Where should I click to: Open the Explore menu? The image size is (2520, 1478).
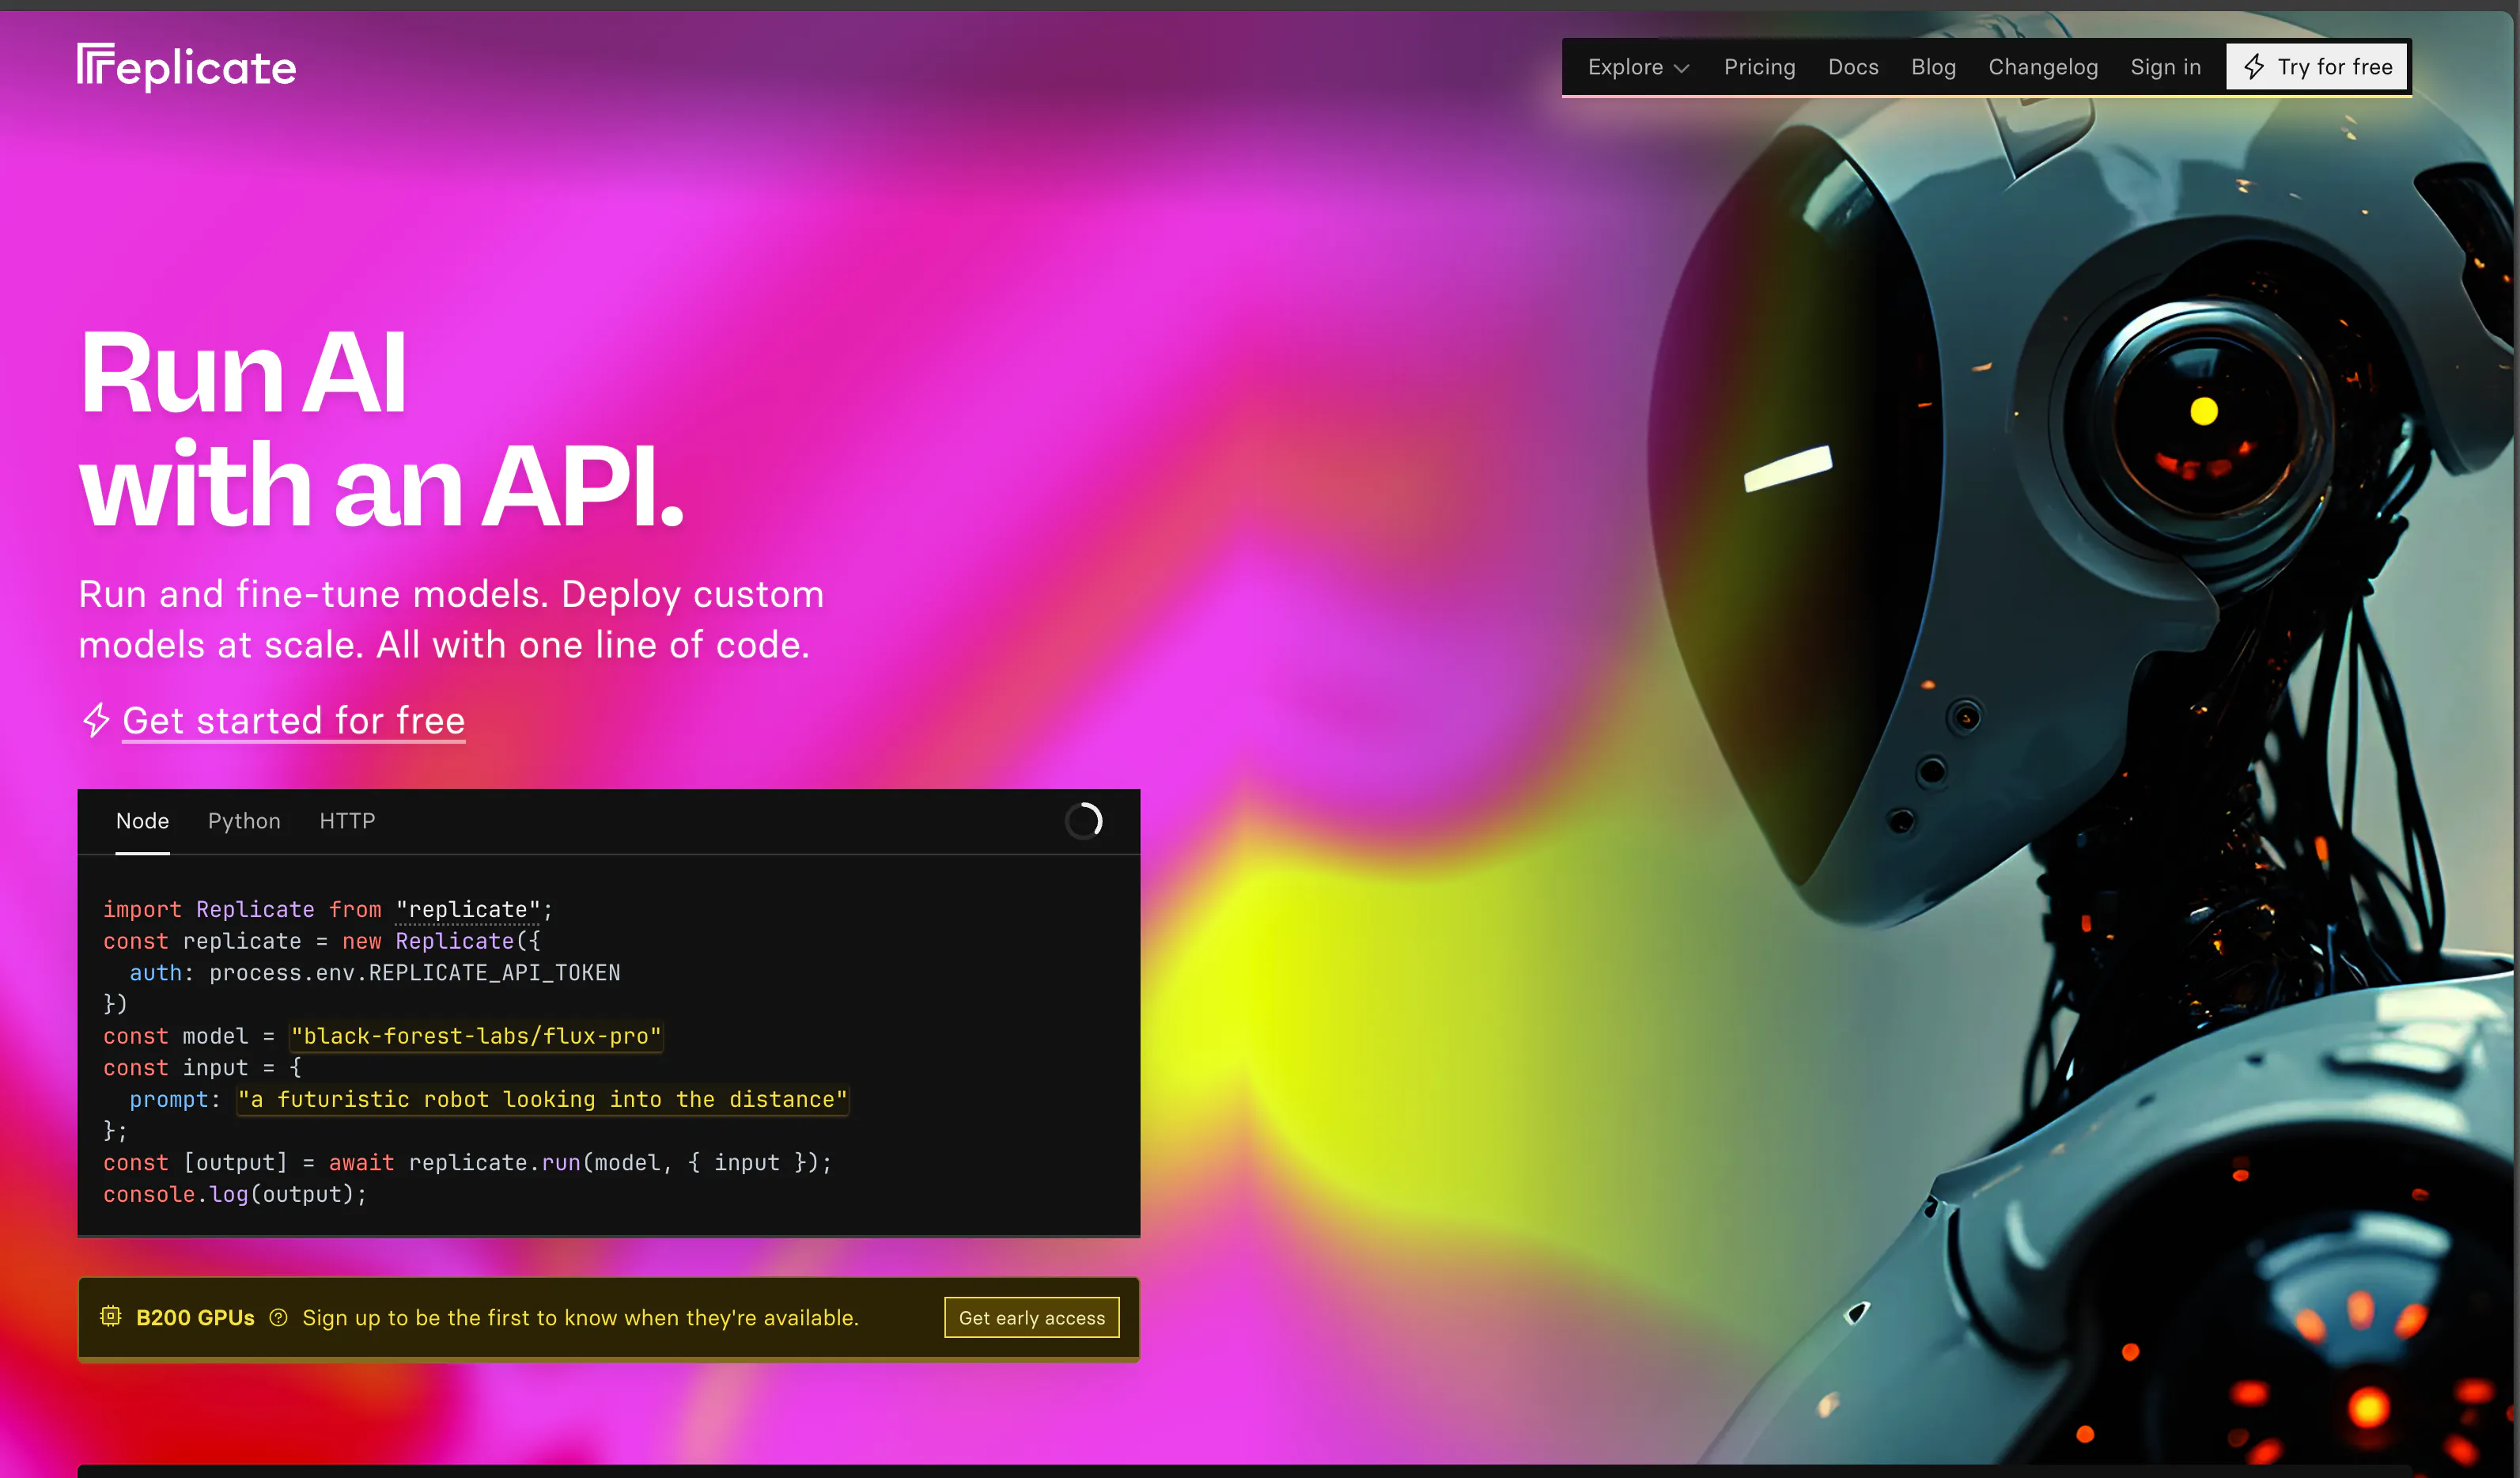pos(1626,67)
